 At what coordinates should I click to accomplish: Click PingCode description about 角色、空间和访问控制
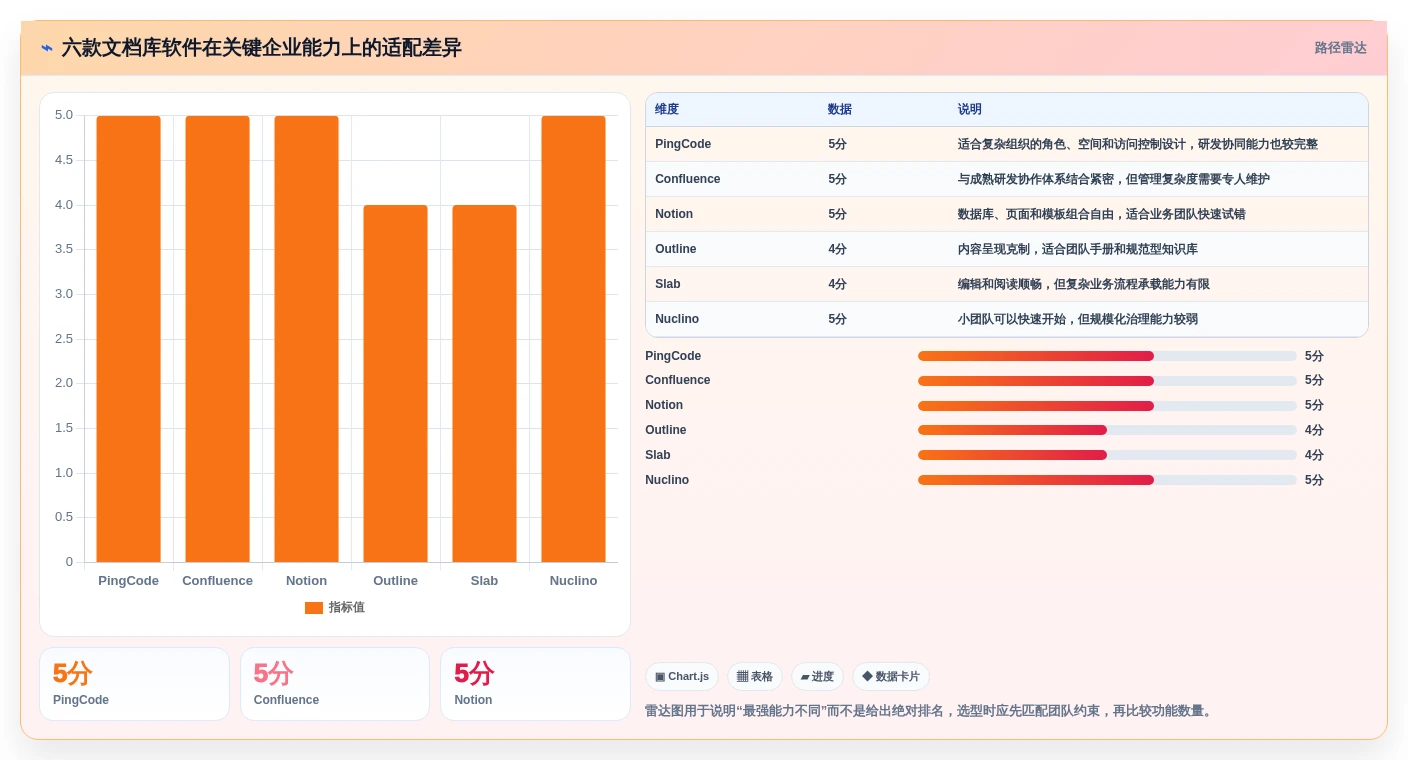pyautogui.click(x=1138, y=144)
